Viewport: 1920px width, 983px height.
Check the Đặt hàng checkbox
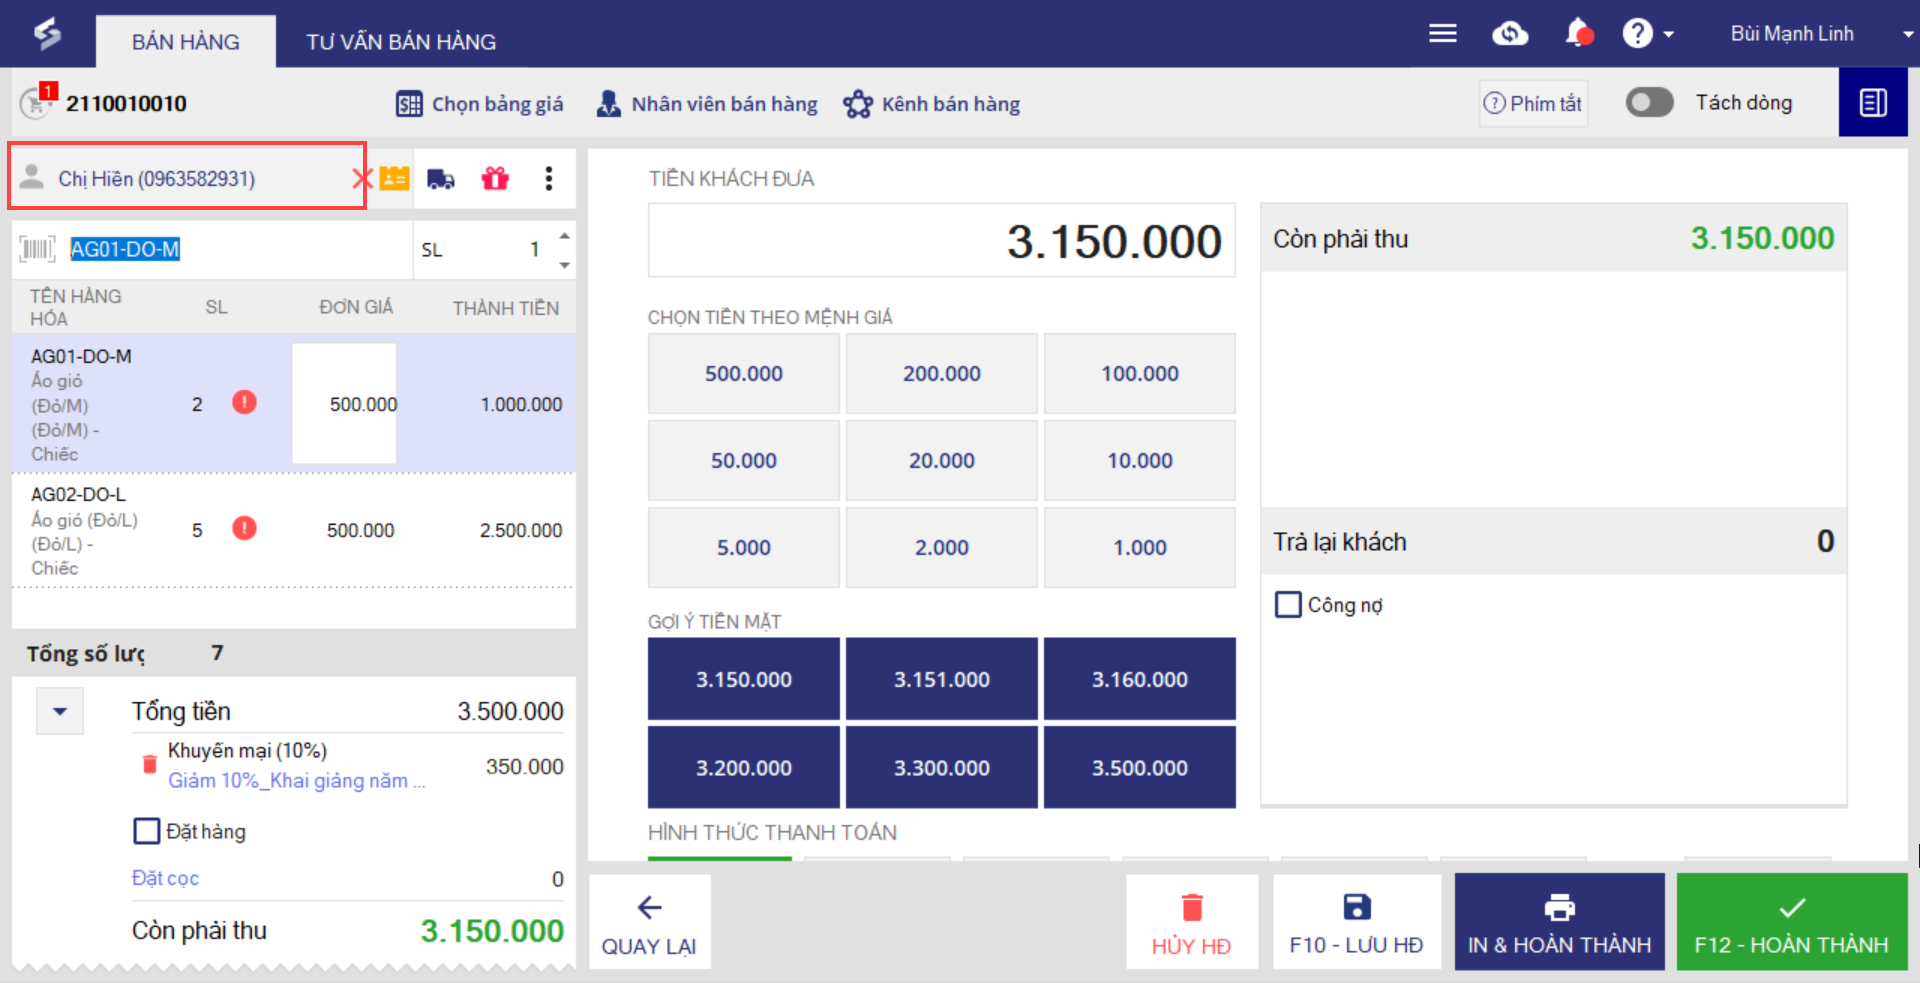click(x=147, y=831)
